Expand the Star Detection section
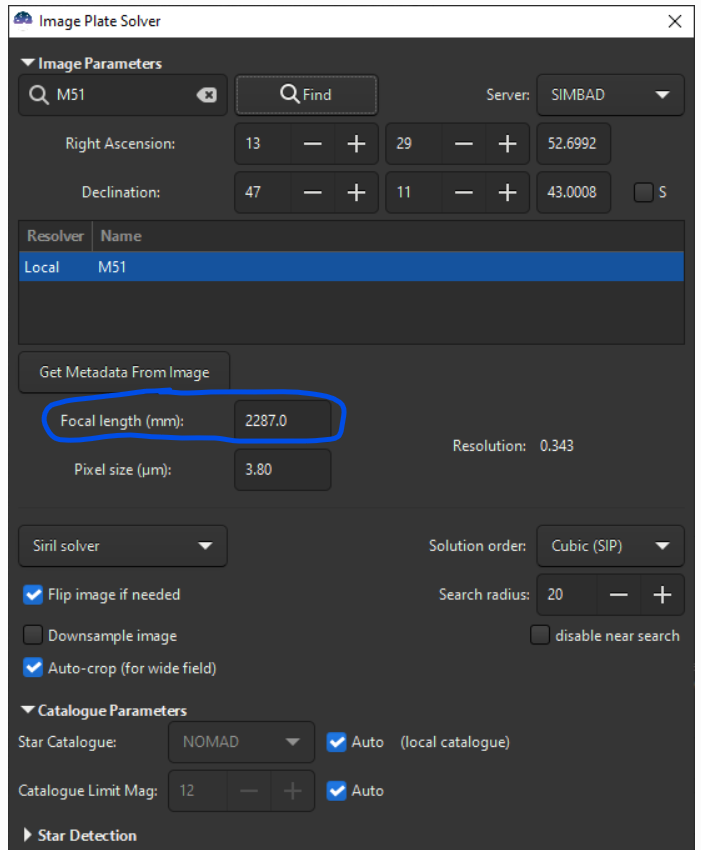This screenshot has height=850, width=701. click(28, 835)
